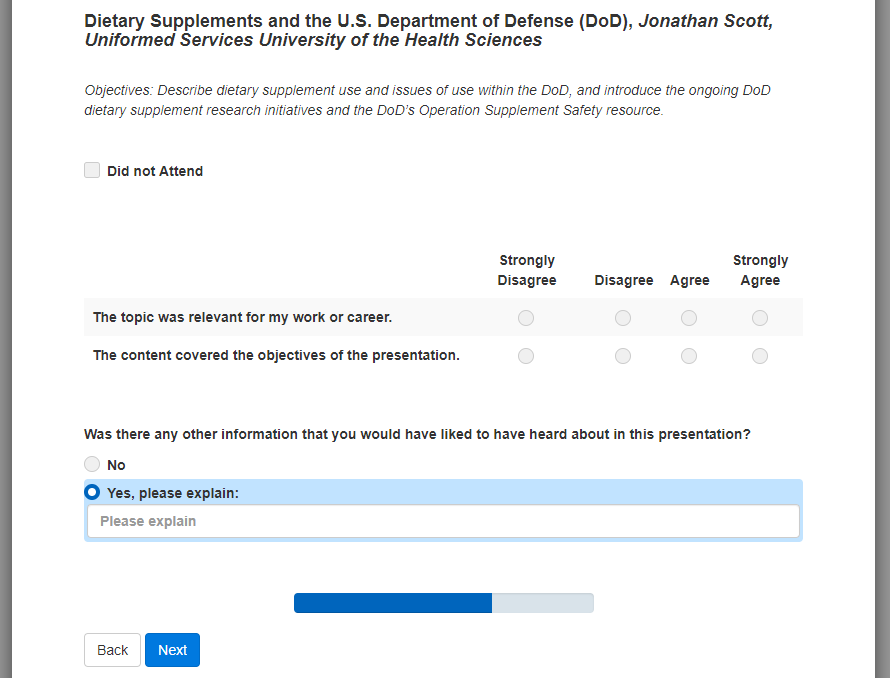Screen dimensions: 890x678
Task: Select Strongly Agree for topic relevance
Action: point(760,318)
